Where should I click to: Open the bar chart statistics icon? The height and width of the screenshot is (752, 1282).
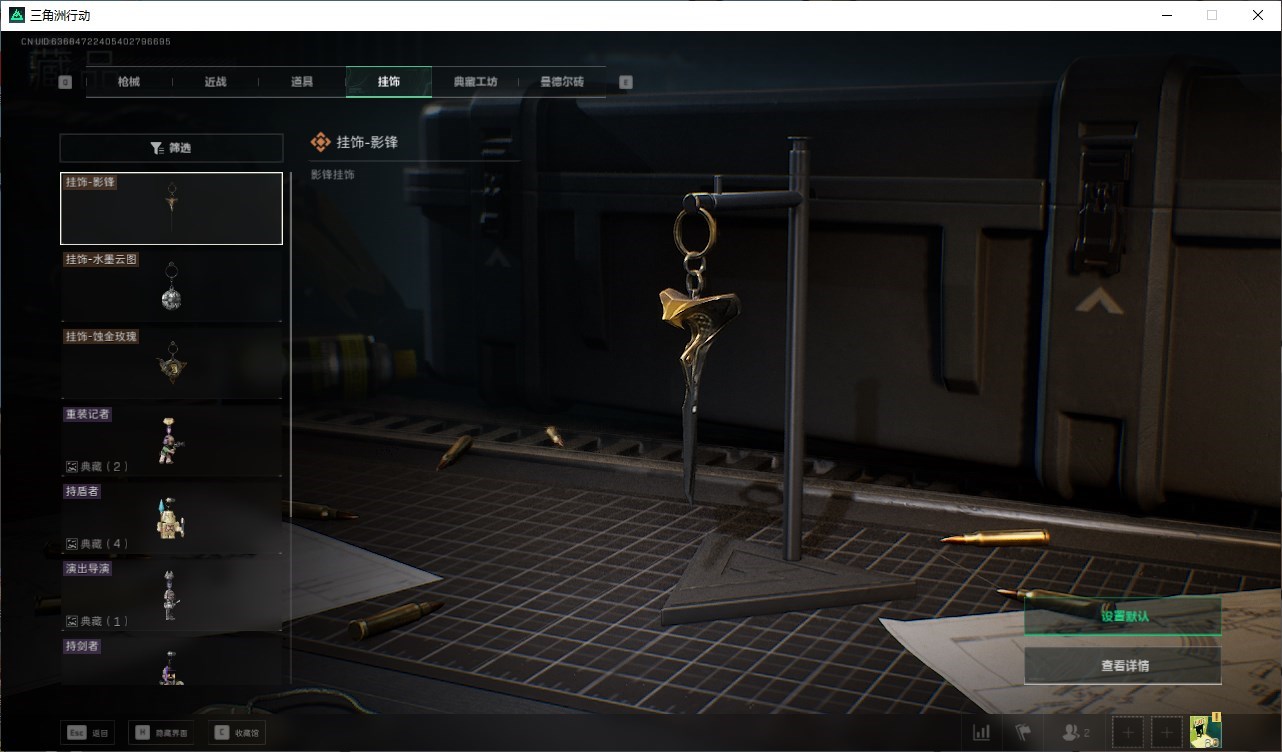pyautogui.click(x=982, y=733)
